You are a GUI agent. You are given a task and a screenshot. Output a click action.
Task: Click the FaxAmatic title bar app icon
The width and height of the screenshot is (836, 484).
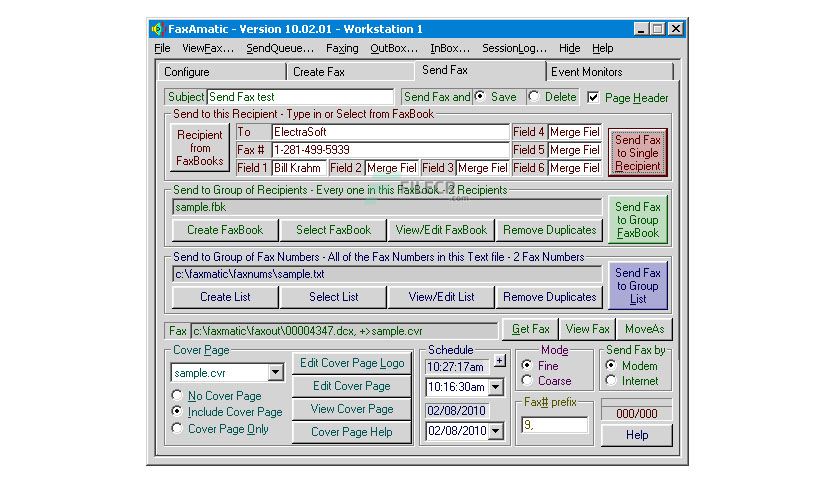158,29
